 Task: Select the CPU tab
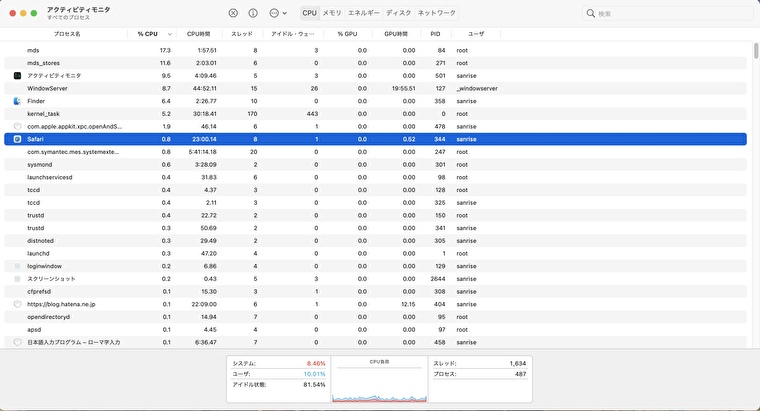click(x=309, y=13)
